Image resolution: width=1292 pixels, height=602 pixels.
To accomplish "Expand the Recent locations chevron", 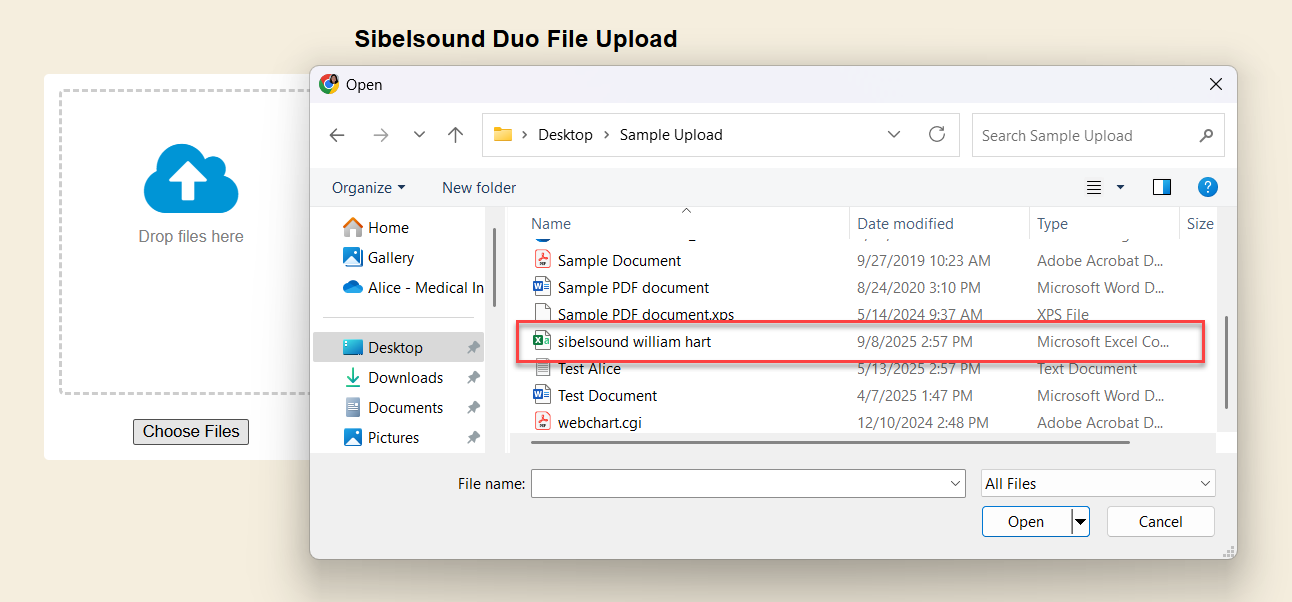I will [x=419, y=135].
